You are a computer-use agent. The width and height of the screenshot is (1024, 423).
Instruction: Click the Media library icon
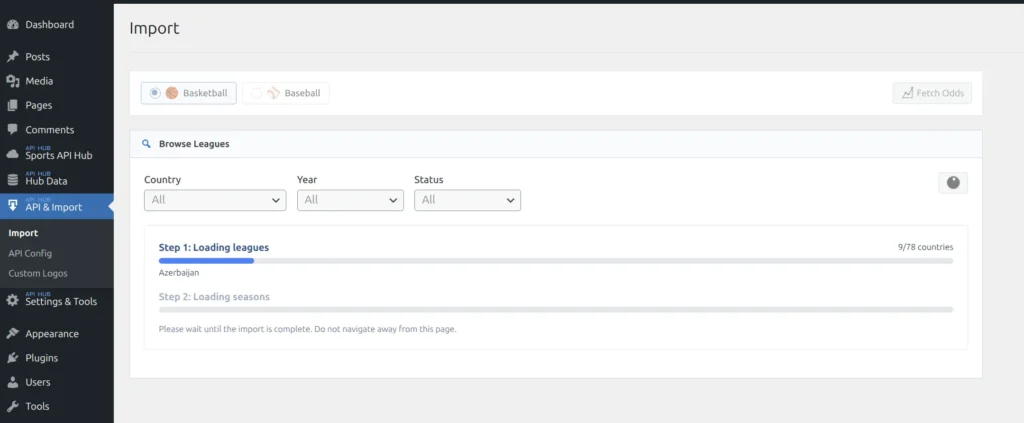point(12,81)
